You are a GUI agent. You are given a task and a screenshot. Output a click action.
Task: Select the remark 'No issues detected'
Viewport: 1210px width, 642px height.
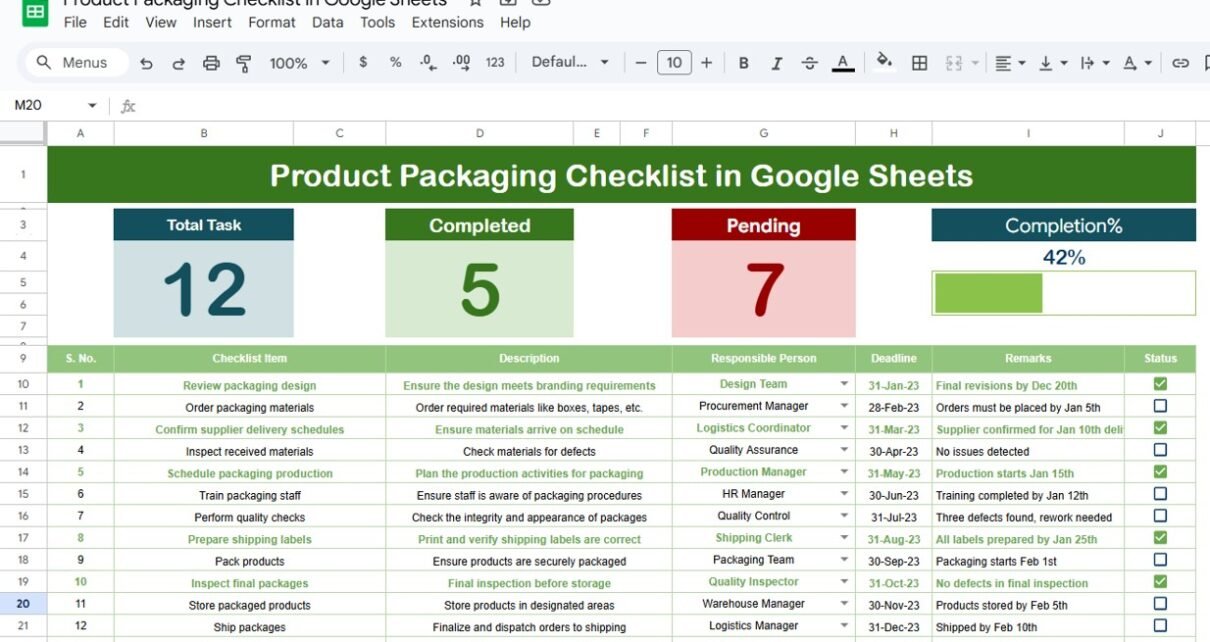[1028, 451]
